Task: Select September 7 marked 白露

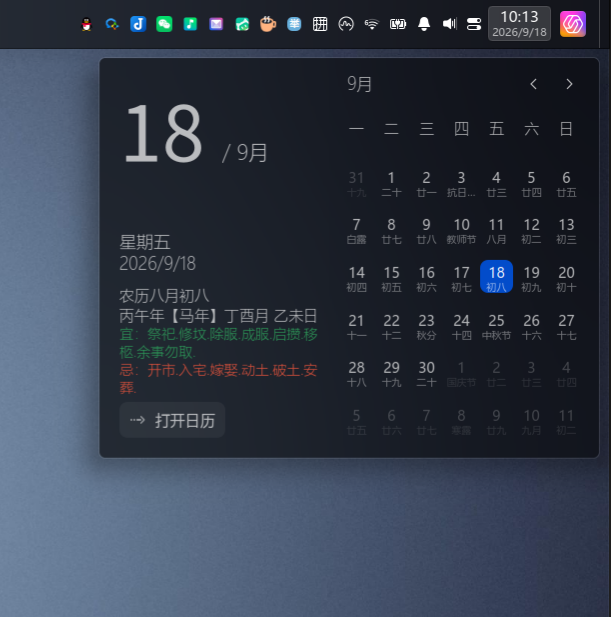Action: point(356,231)
